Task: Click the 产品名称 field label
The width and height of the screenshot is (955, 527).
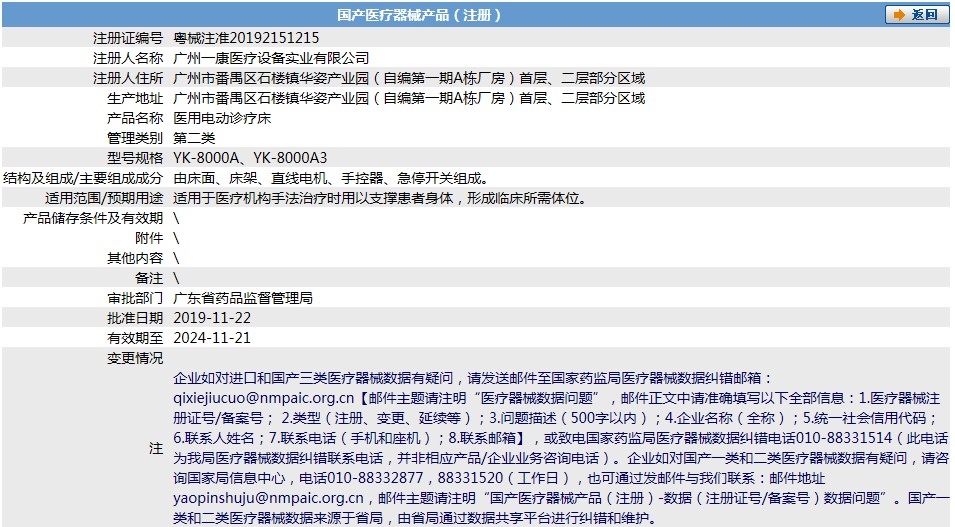Action: point(135,118)
